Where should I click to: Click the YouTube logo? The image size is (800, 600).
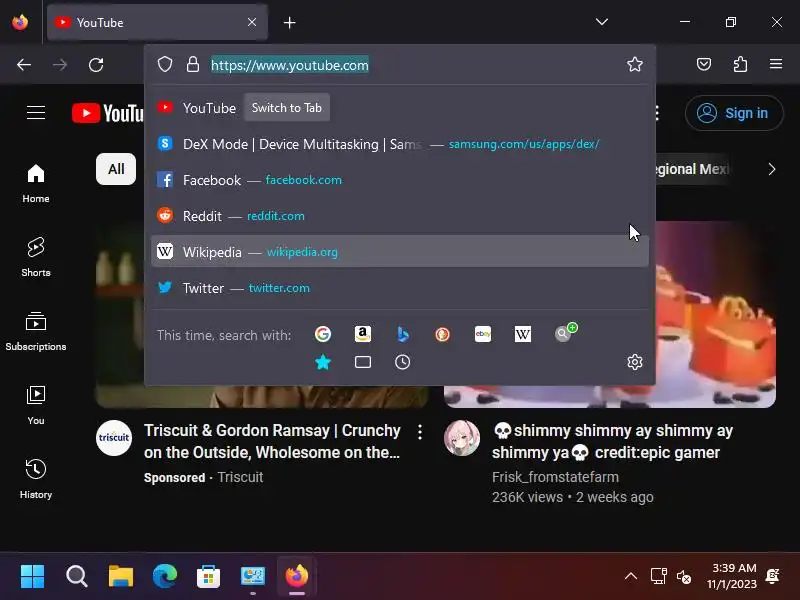tap(108, 113)
